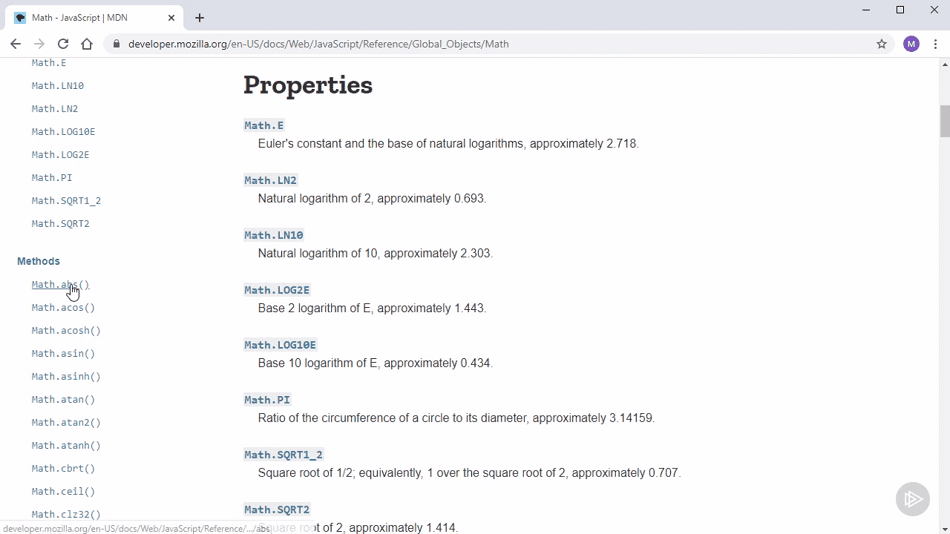
Task: Click text "Base 10 logarithm of E"
Action: click(x=317, y=363)
